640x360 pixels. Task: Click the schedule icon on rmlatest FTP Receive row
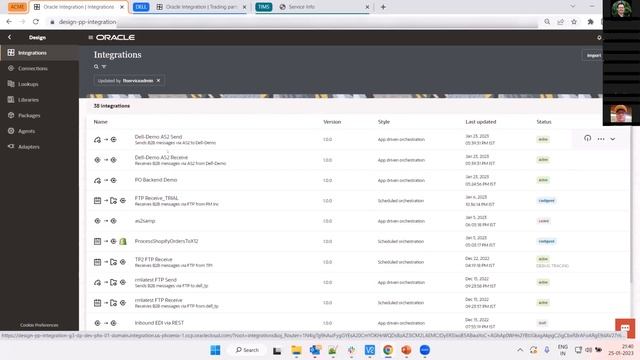point(97,302)
